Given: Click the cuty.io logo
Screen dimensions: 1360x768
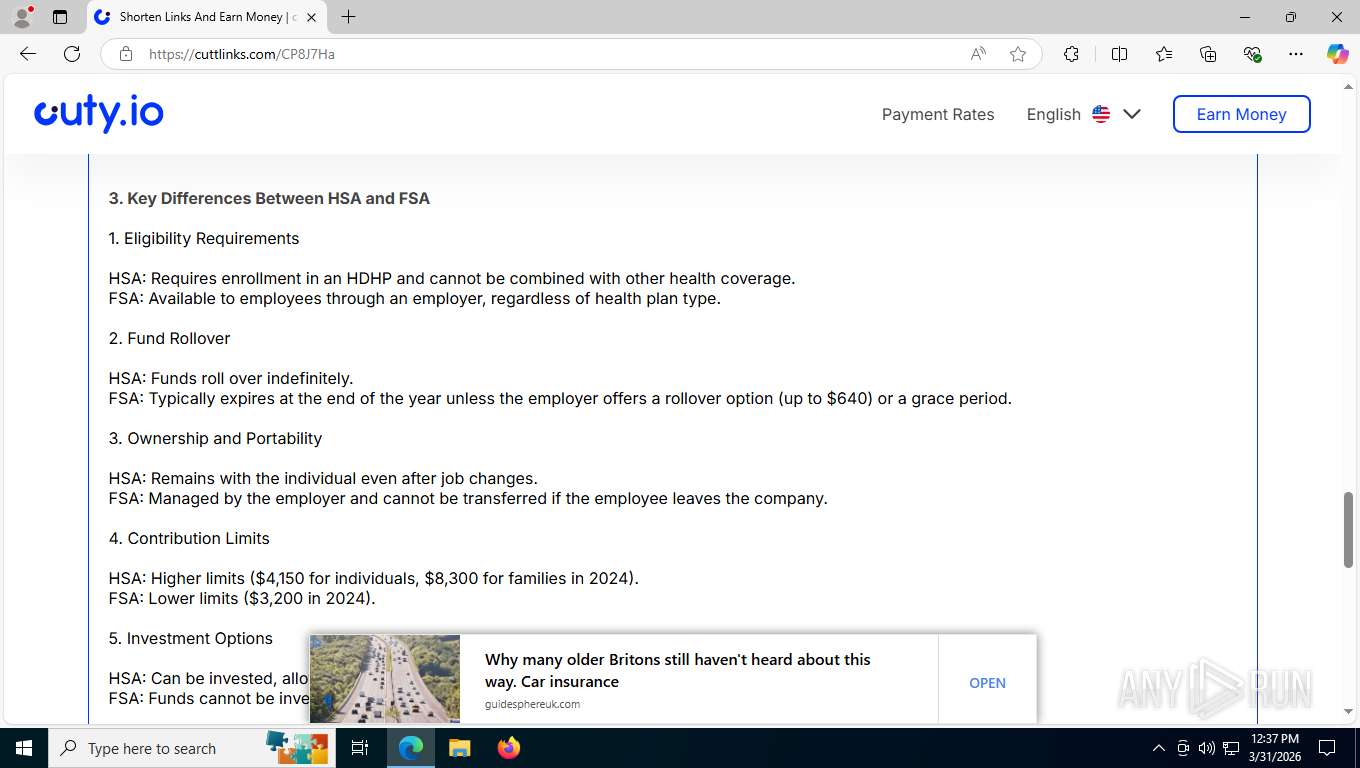Looking at the screenshot, I should tap(99, 113).
